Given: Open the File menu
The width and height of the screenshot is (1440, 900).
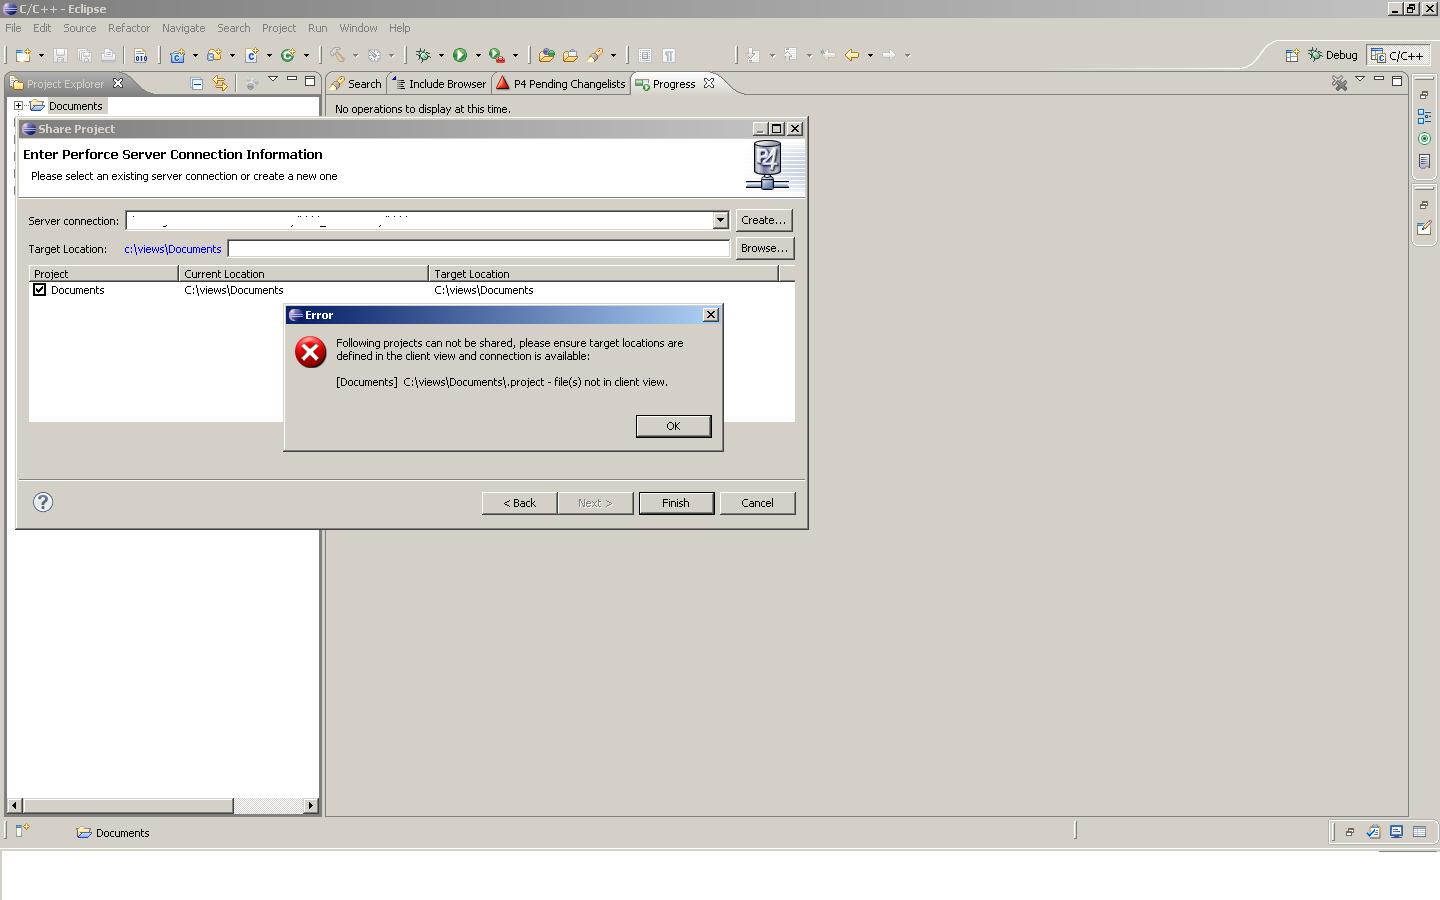Looking at the screenshot, I should (x=13, y=28).
